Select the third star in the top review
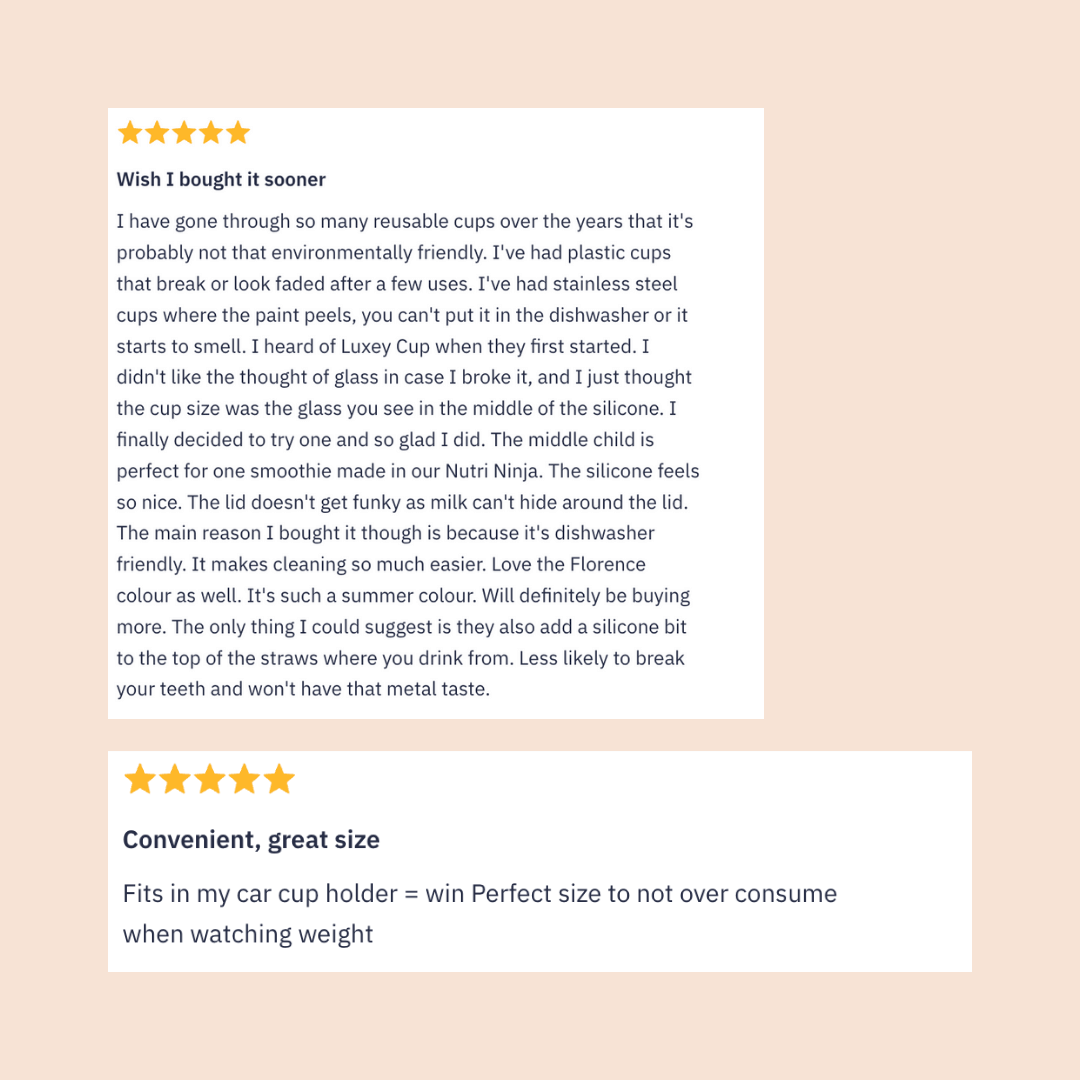Screen dimensions: 1080x1080 click(184, 133)
